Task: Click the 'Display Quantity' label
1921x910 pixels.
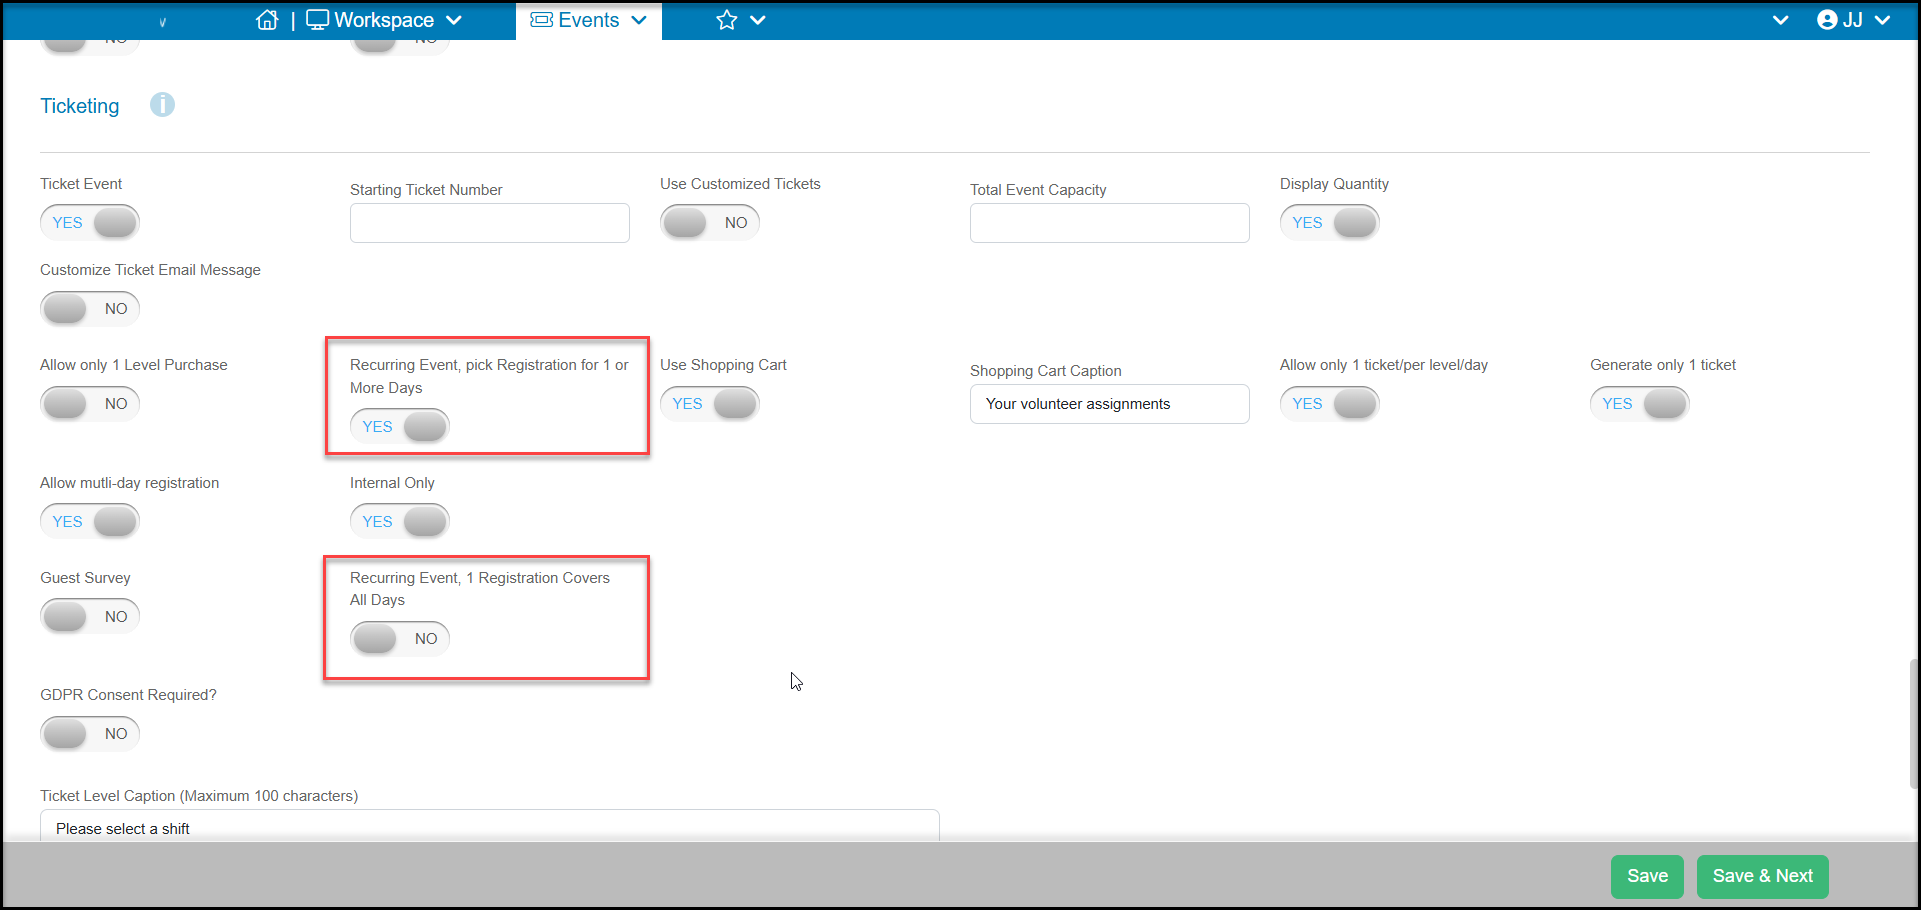Action: pyautogui.click(x=1334, y=184)
